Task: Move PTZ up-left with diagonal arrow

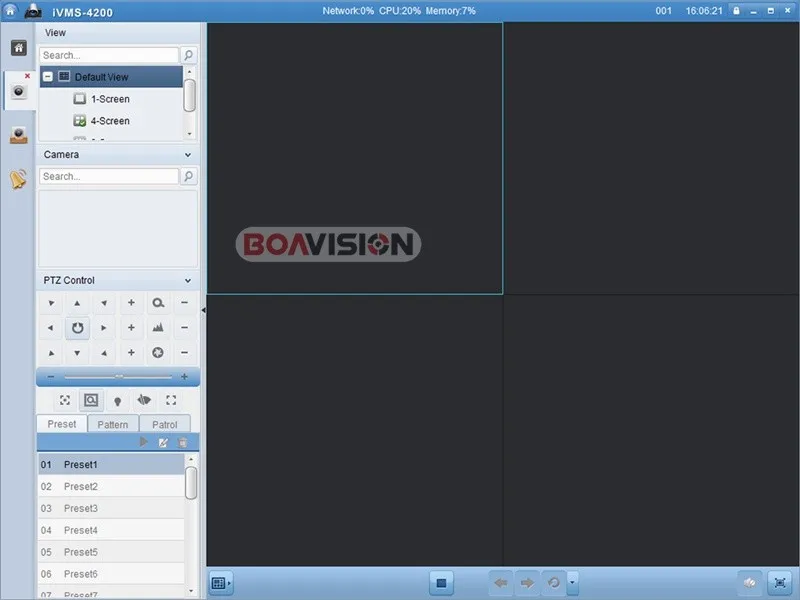Action: pyautogui.click(x=51, y=303)
